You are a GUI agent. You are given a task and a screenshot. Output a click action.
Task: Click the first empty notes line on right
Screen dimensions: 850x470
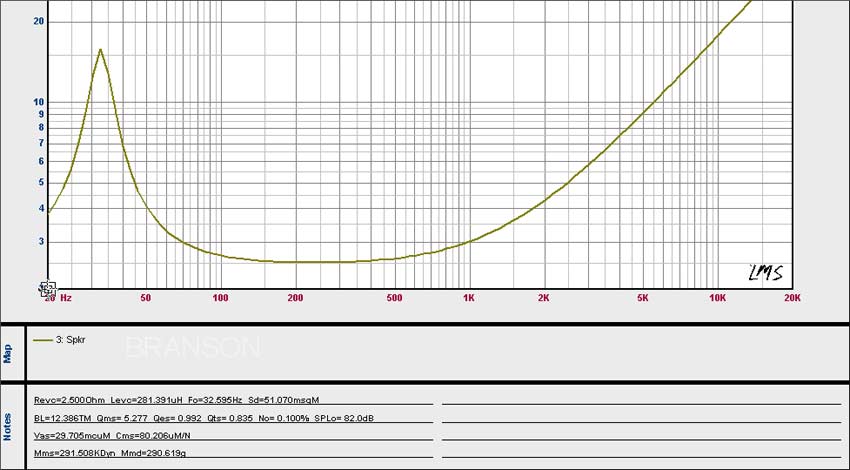[x=640, y=399]
